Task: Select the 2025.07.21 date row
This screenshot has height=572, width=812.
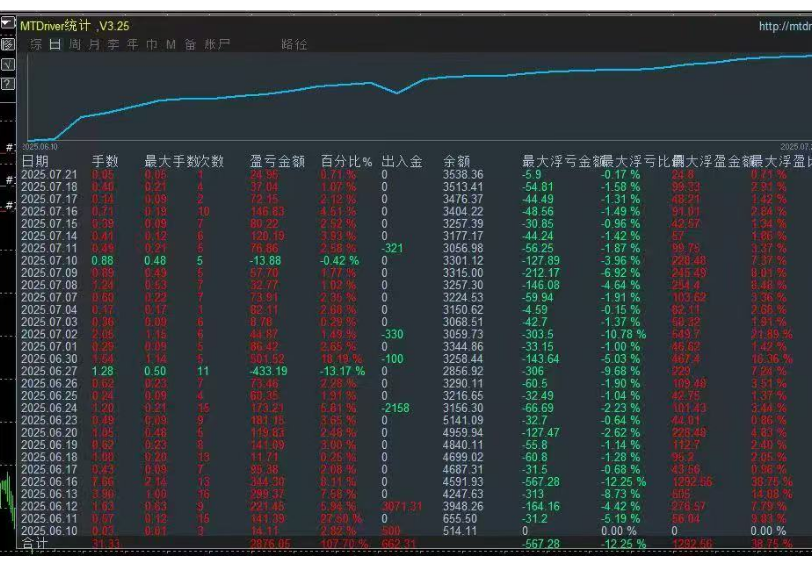Action: coord(49,174)
